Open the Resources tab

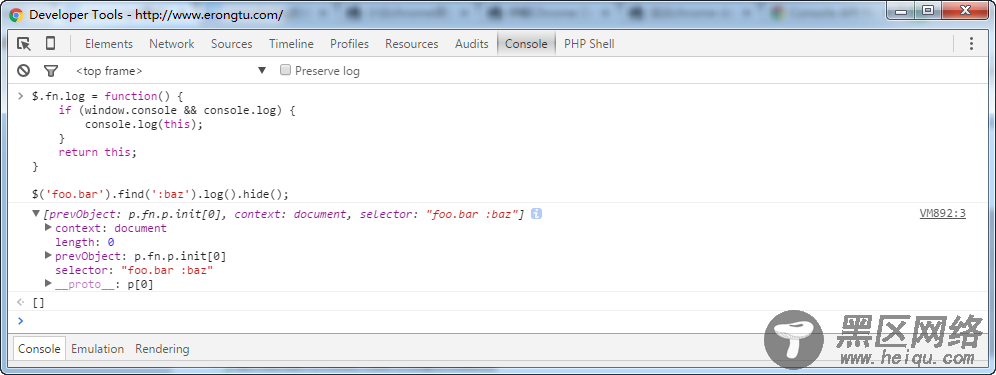pyautogui.click(x=412, y=44)
